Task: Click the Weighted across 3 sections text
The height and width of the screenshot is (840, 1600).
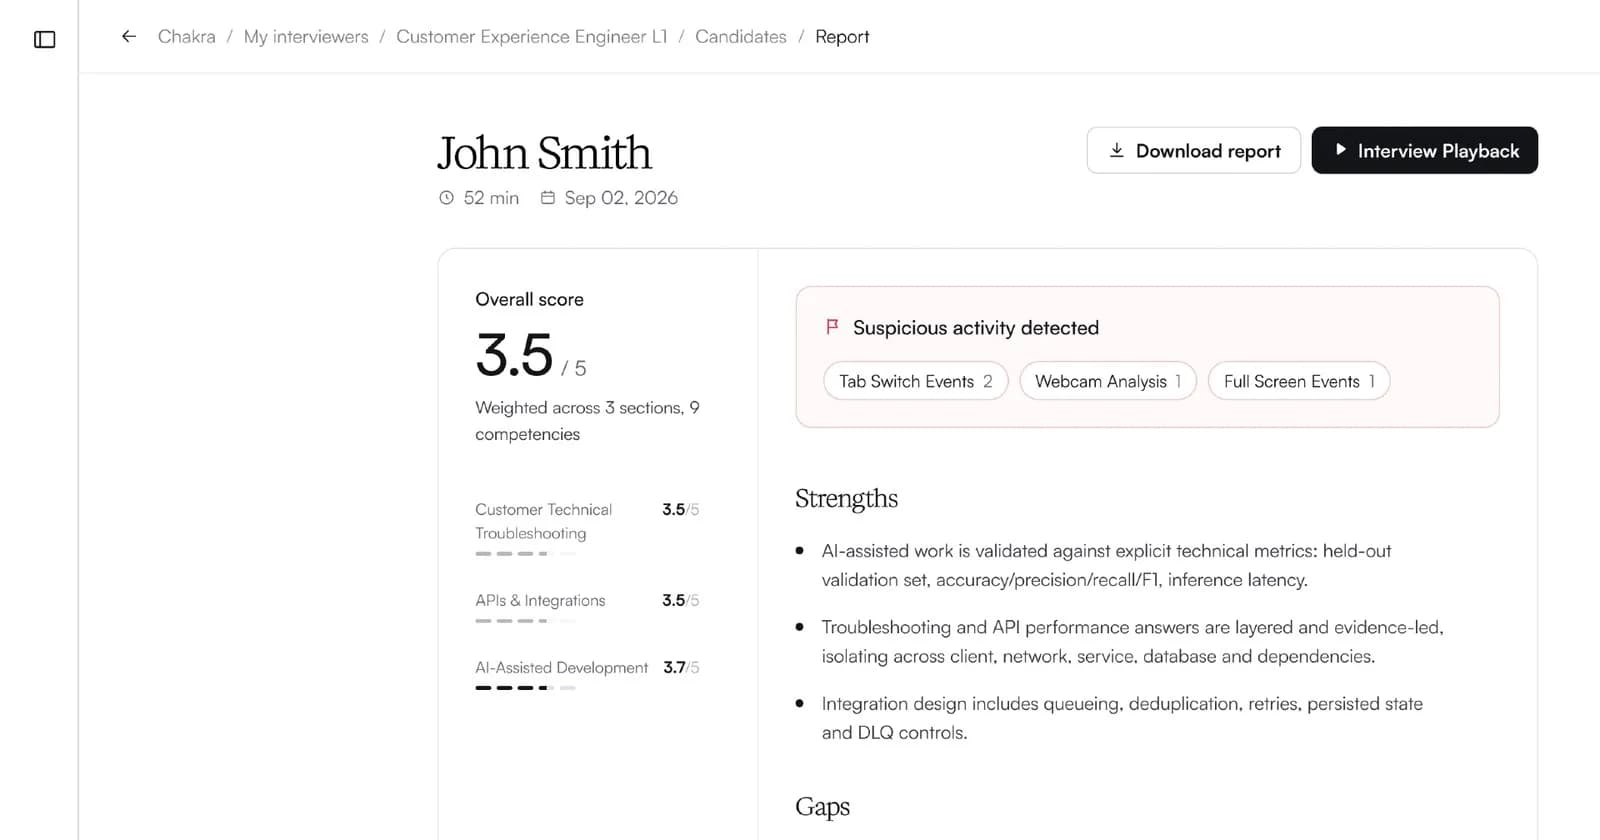Action: coord(588,421)
